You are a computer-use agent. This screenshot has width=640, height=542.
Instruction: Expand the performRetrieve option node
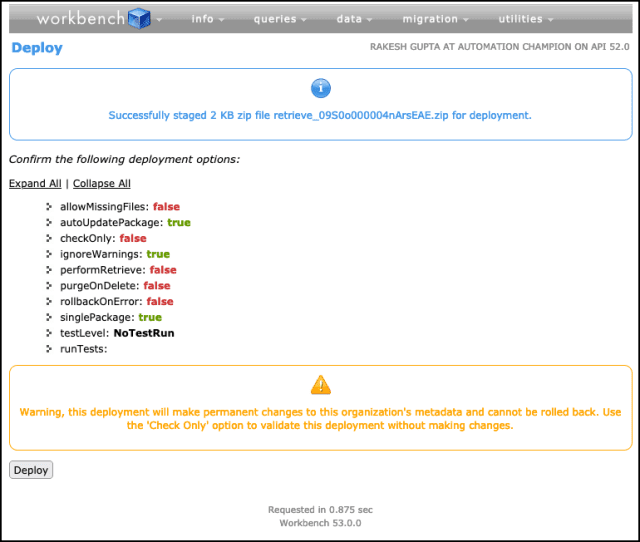coord(48,270)
